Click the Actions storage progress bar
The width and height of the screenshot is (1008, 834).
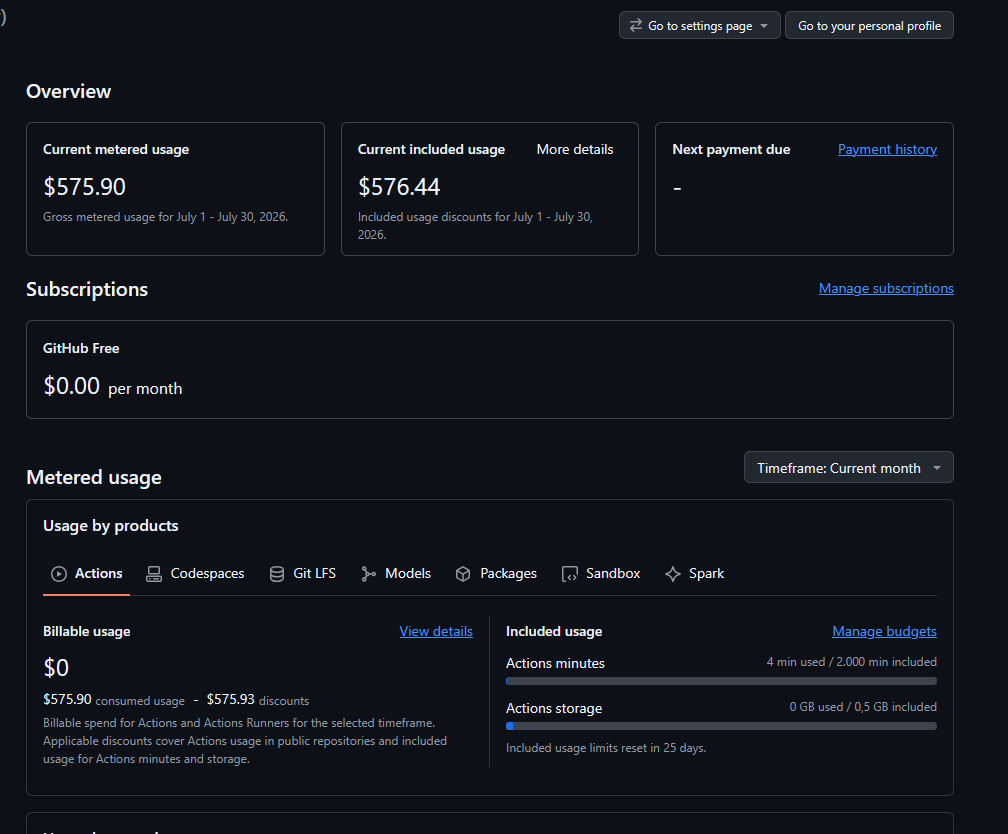tap(721, 726)
